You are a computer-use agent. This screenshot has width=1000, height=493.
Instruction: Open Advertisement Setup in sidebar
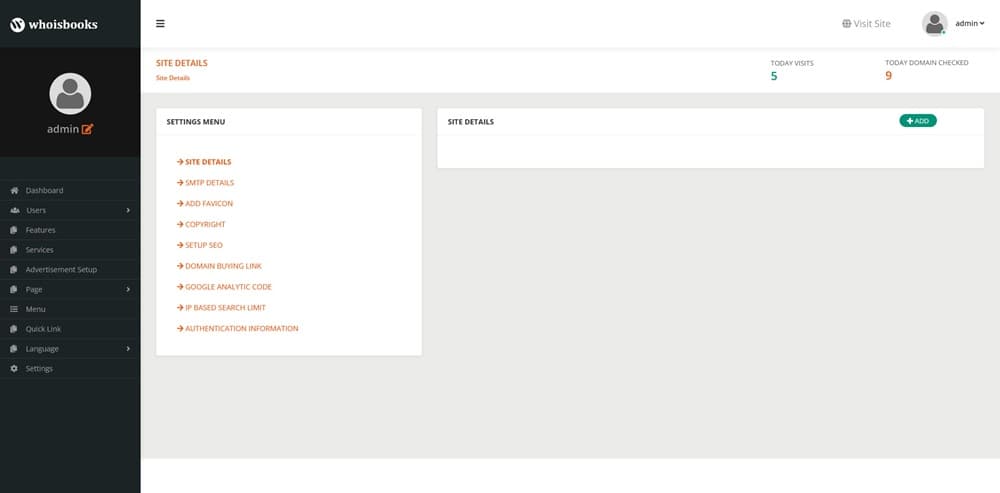click(x=60, y=269)
